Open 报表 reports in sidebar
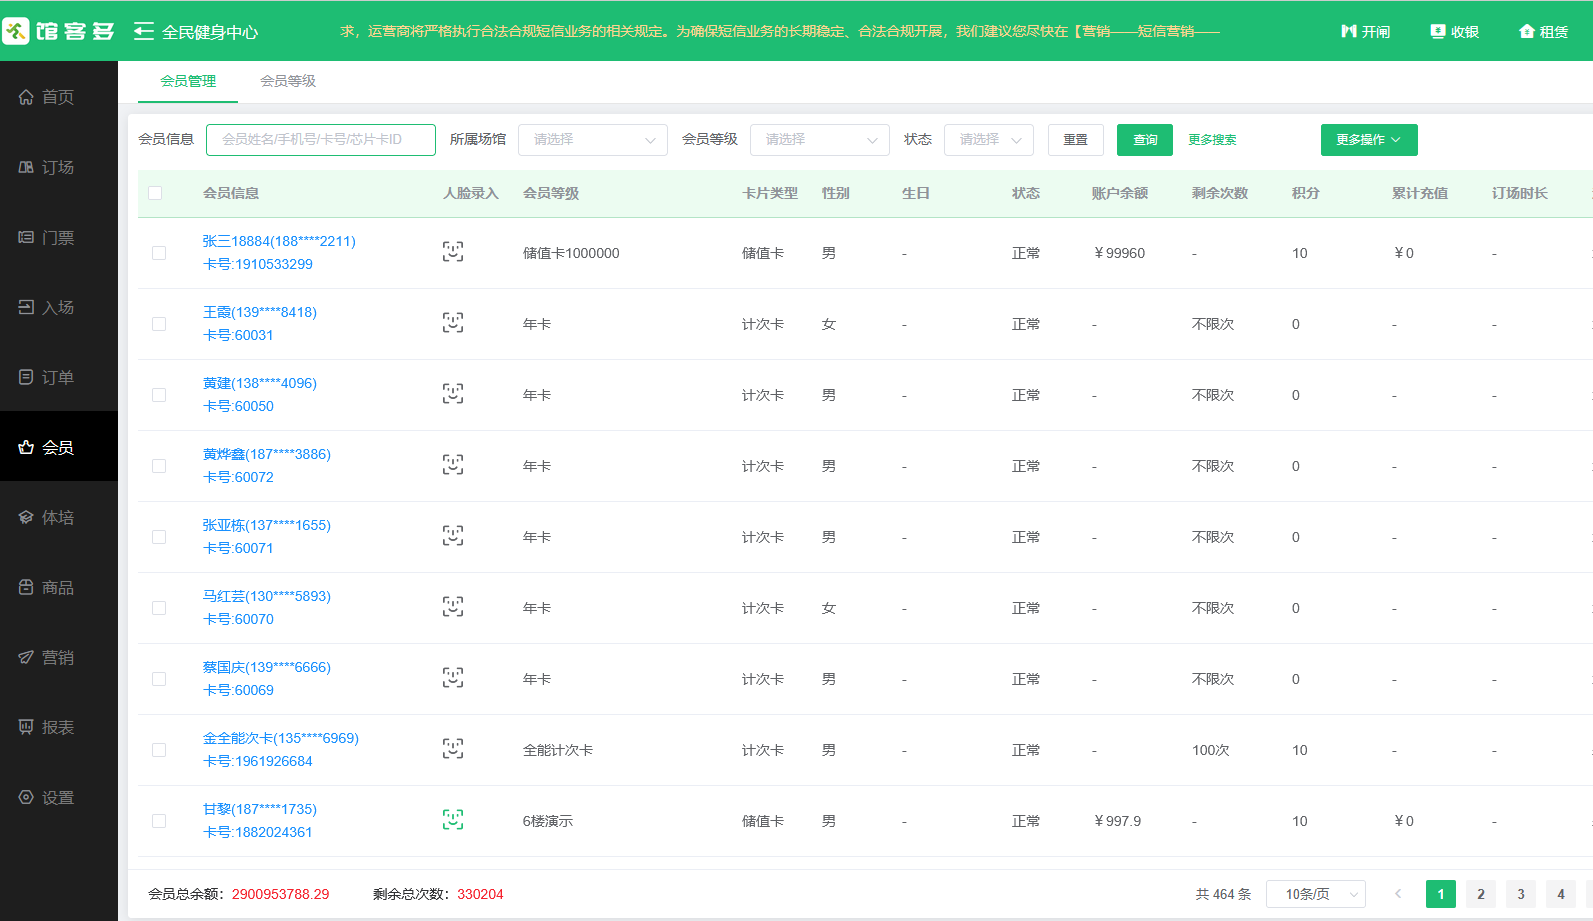1593x921 pixels. click(x=59, y=727)
